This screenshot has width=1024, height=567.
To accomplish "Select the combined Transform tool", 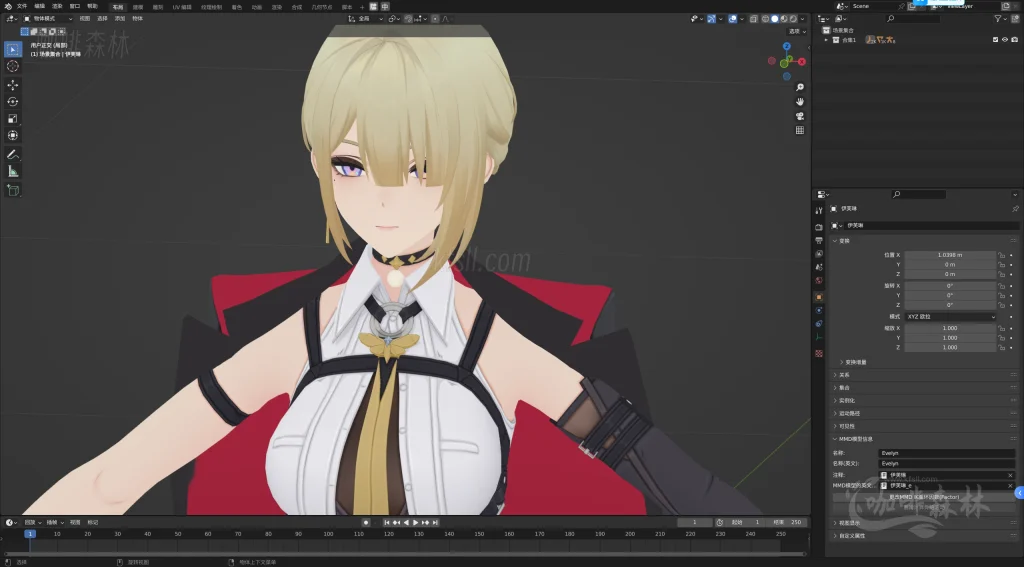I will coord(12,135).
